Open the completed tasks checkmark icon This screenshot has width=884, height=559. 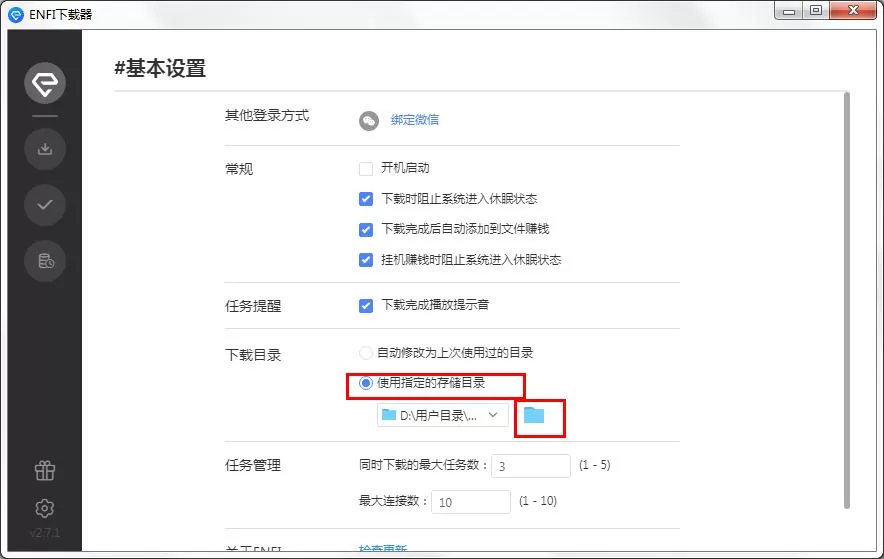[45, 205]
